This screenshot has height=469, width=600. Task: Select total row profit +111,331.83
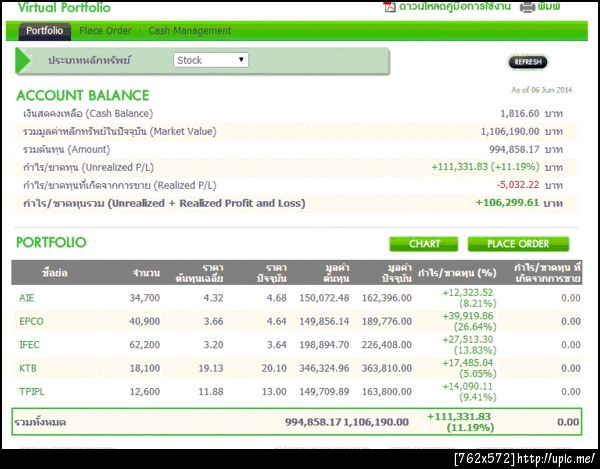[x=459, y=417]
